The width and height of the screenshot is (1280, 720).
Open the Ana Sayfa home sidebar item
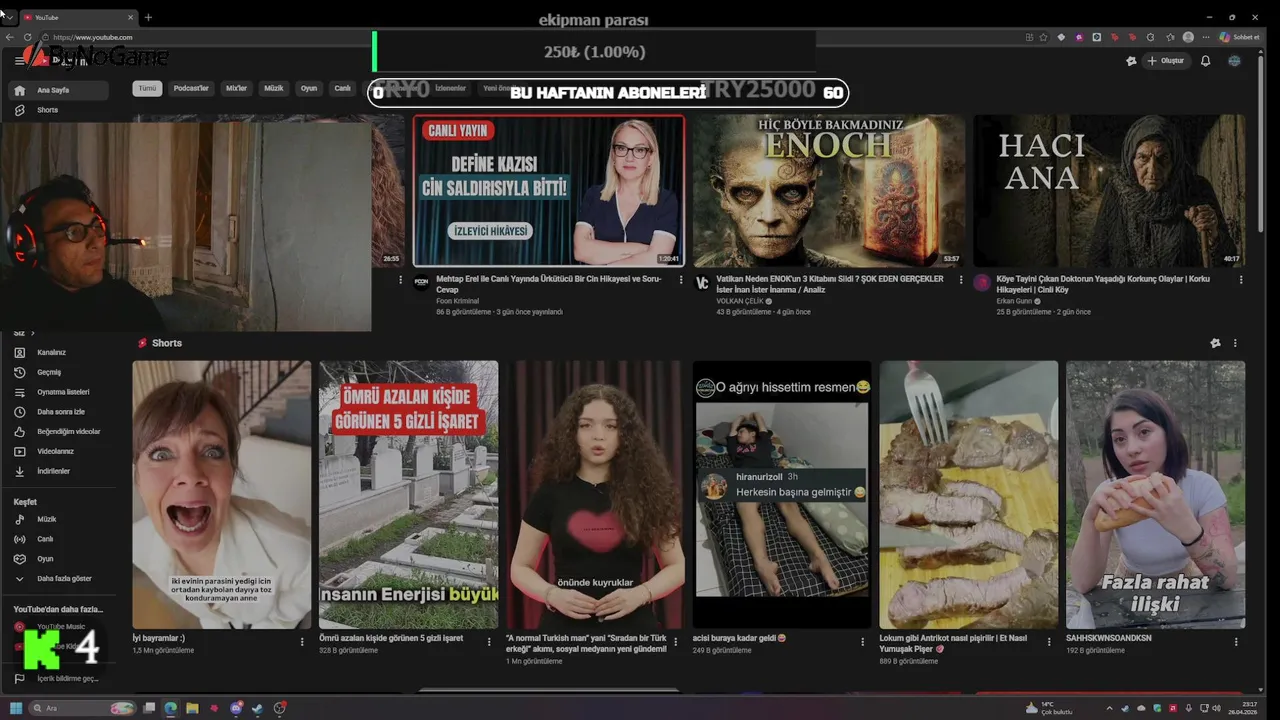pos(58,90)
